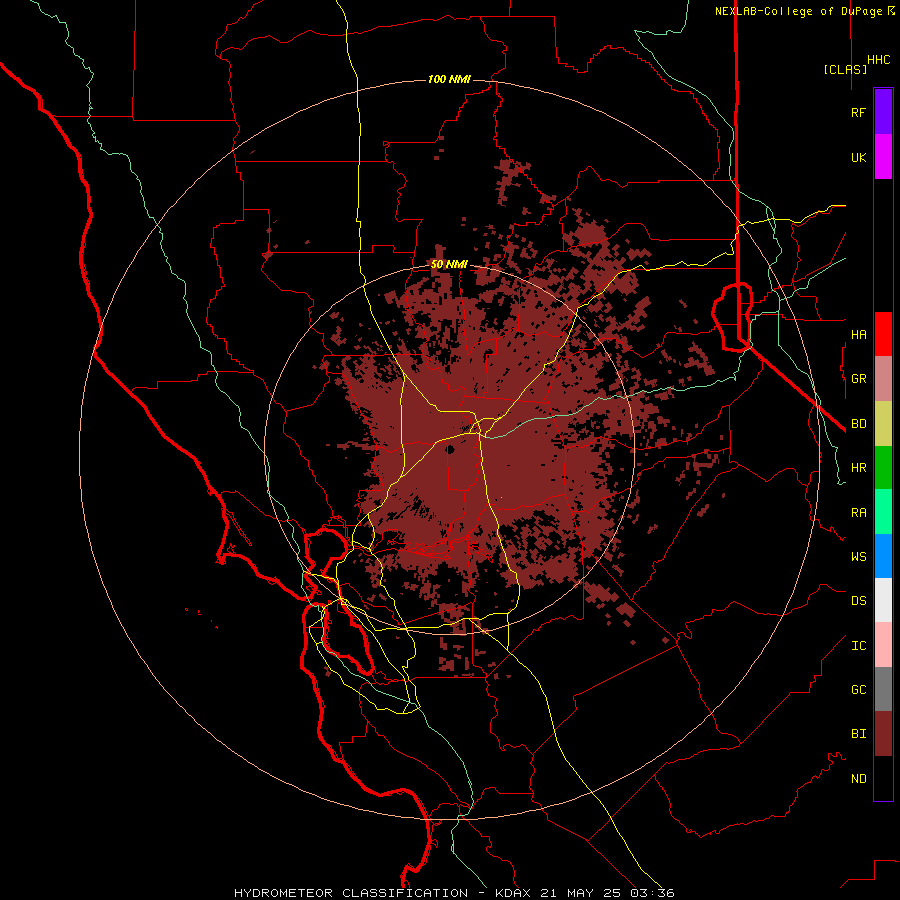Click the BD legend label
The image size is (900, 900).
click(858, 424)
